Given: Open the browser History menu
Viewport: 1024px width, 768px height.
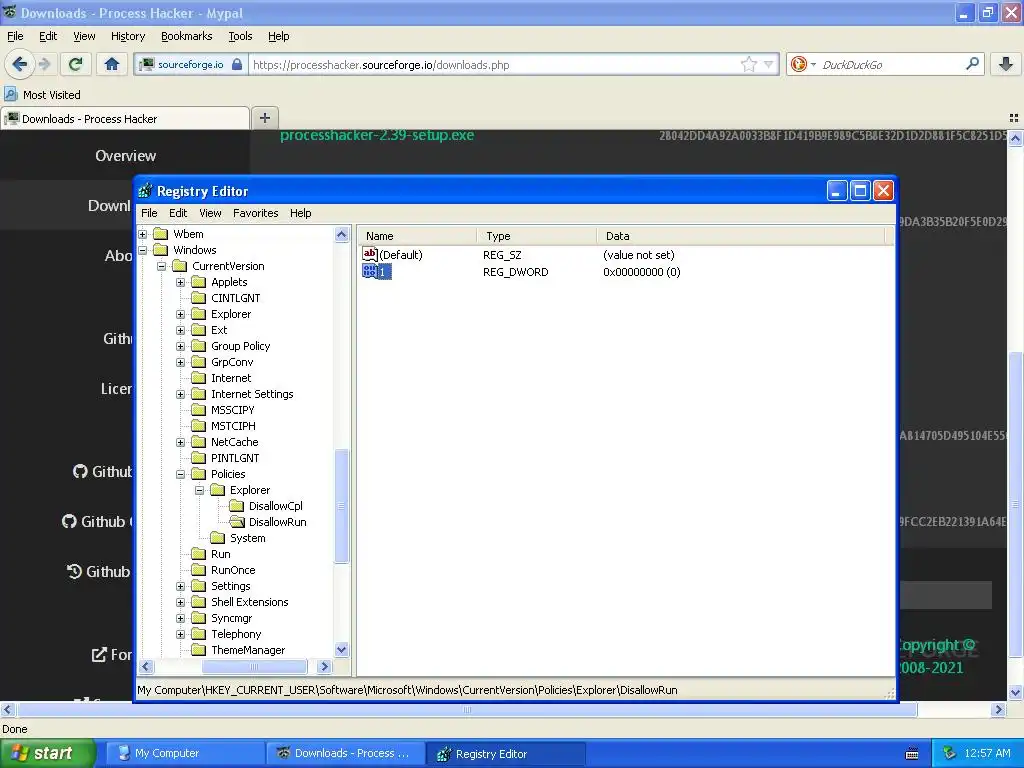Looking at the screenshot, I should (x=127, y=36).
